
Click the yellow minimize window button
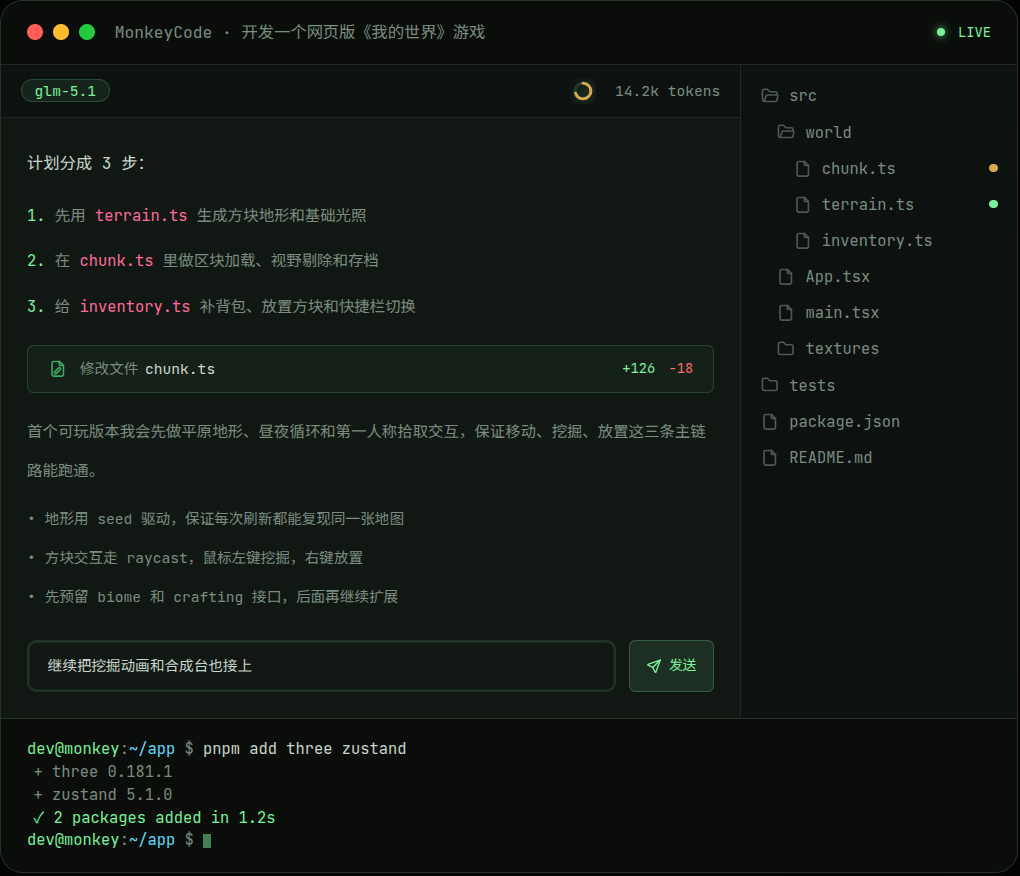pos(61,32)
